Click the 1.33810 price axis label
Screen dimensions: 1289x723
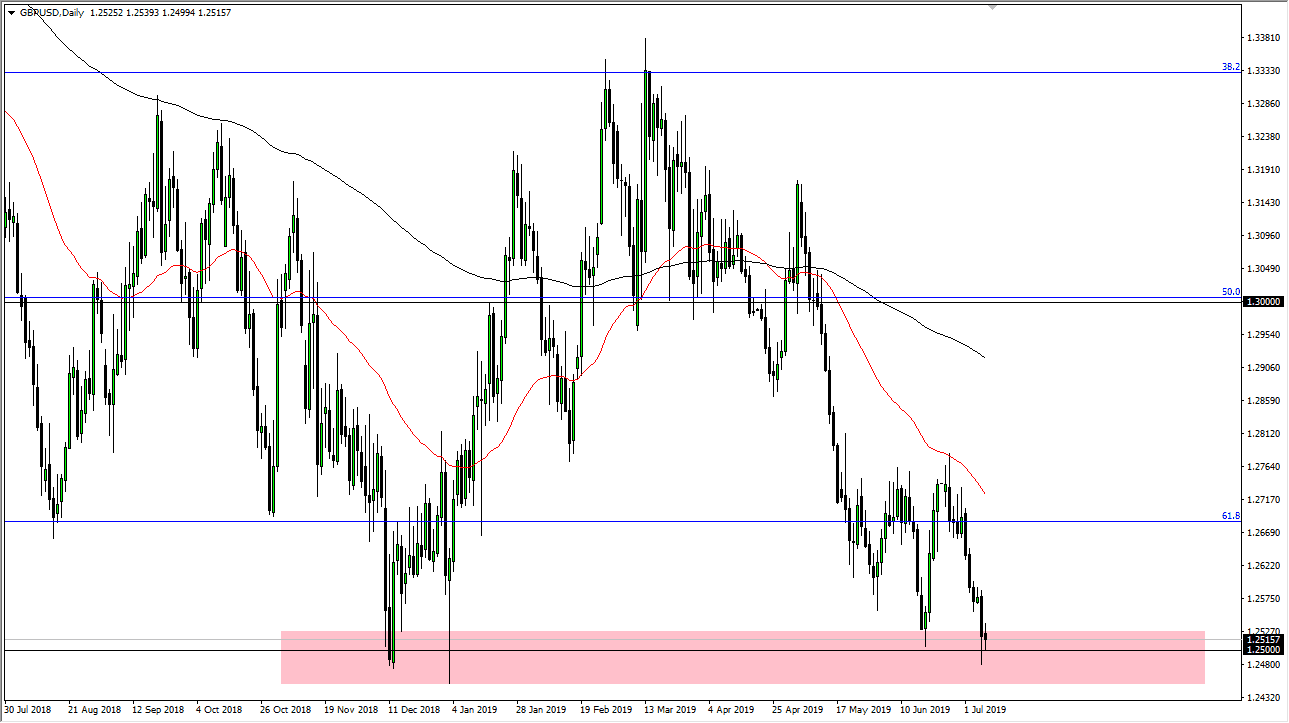point(1265,38)
